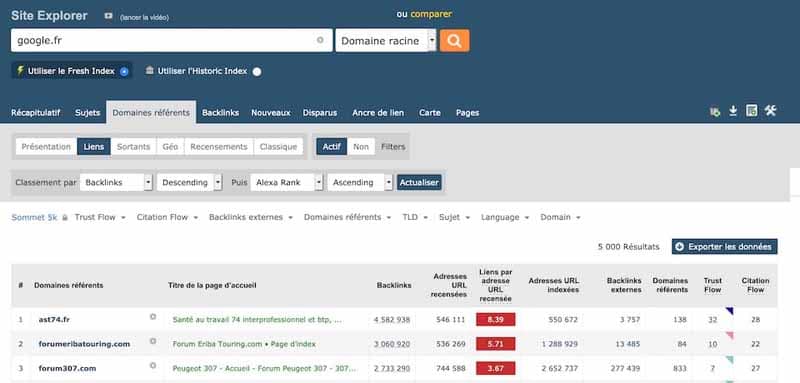800x383 pixels.
Task: Click the download arrow icon in toolbar
Action: pos(733,111)
